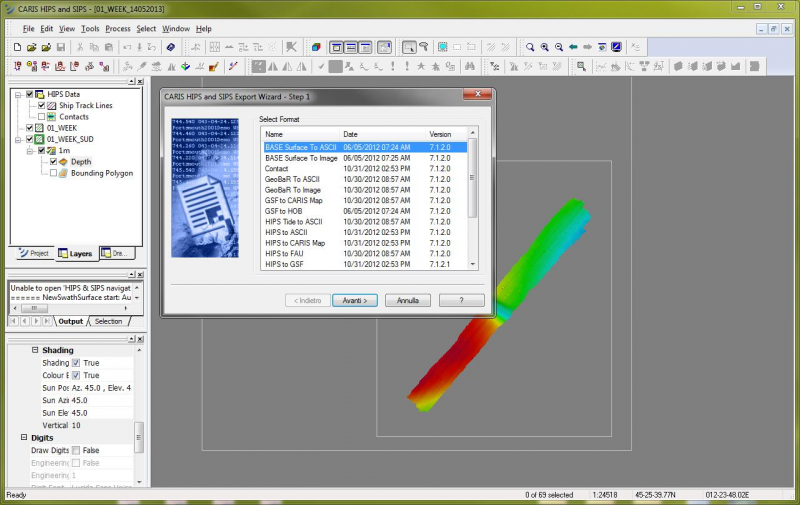This screenshot has width=800, height=505.
Task: Sort formats by Date column header
Action: click(382, 134)
